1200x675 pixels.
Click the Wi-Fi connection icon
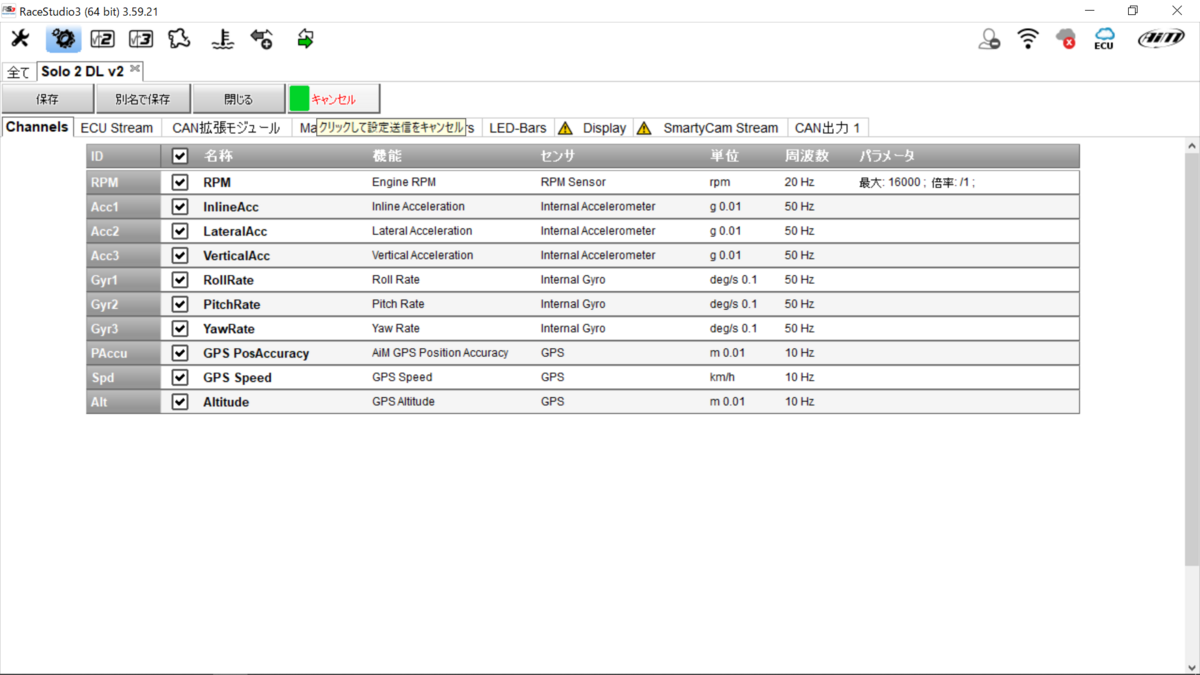pos(1028,39)
